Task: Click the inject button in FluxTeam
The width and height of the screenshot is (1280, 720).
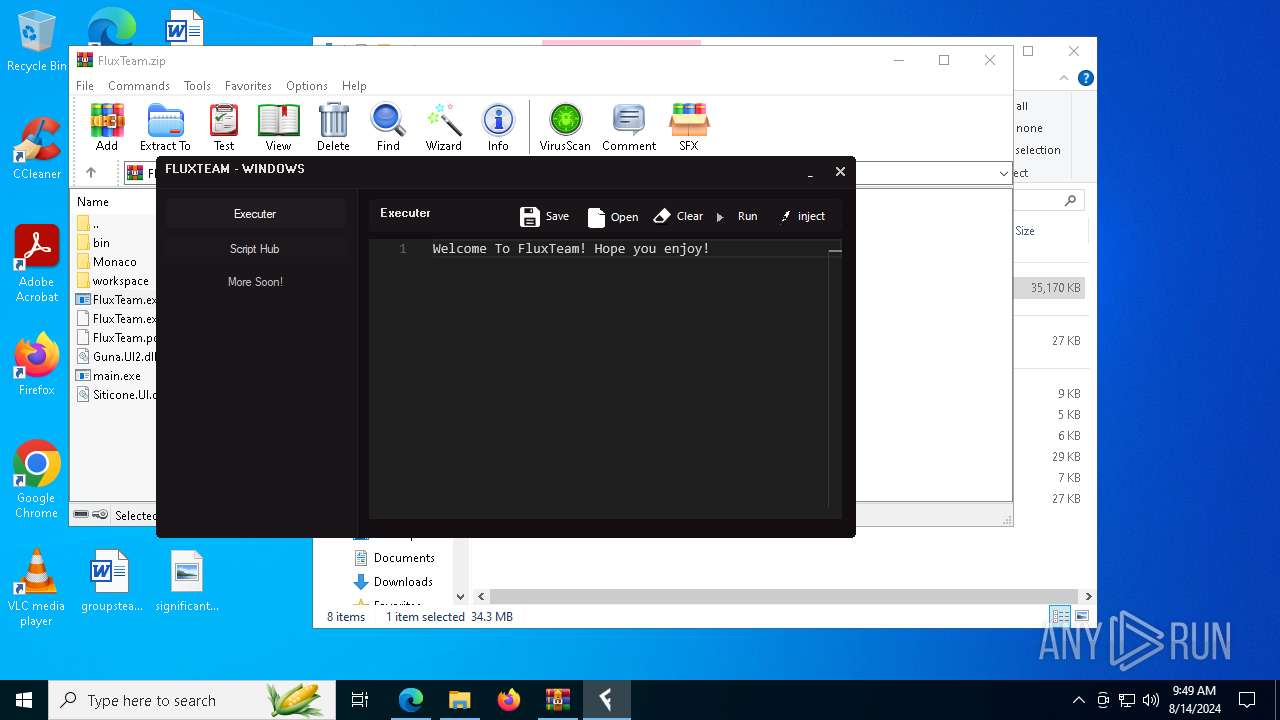Action: click(802, 216)
